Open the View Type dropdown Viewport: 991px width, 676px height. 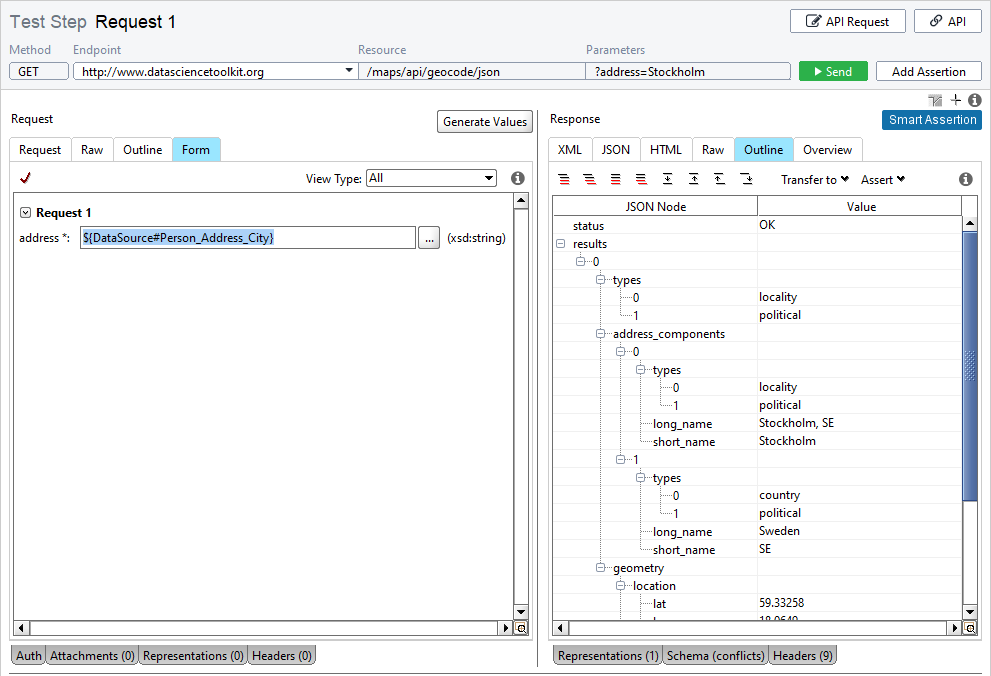(x=432, y=178)
